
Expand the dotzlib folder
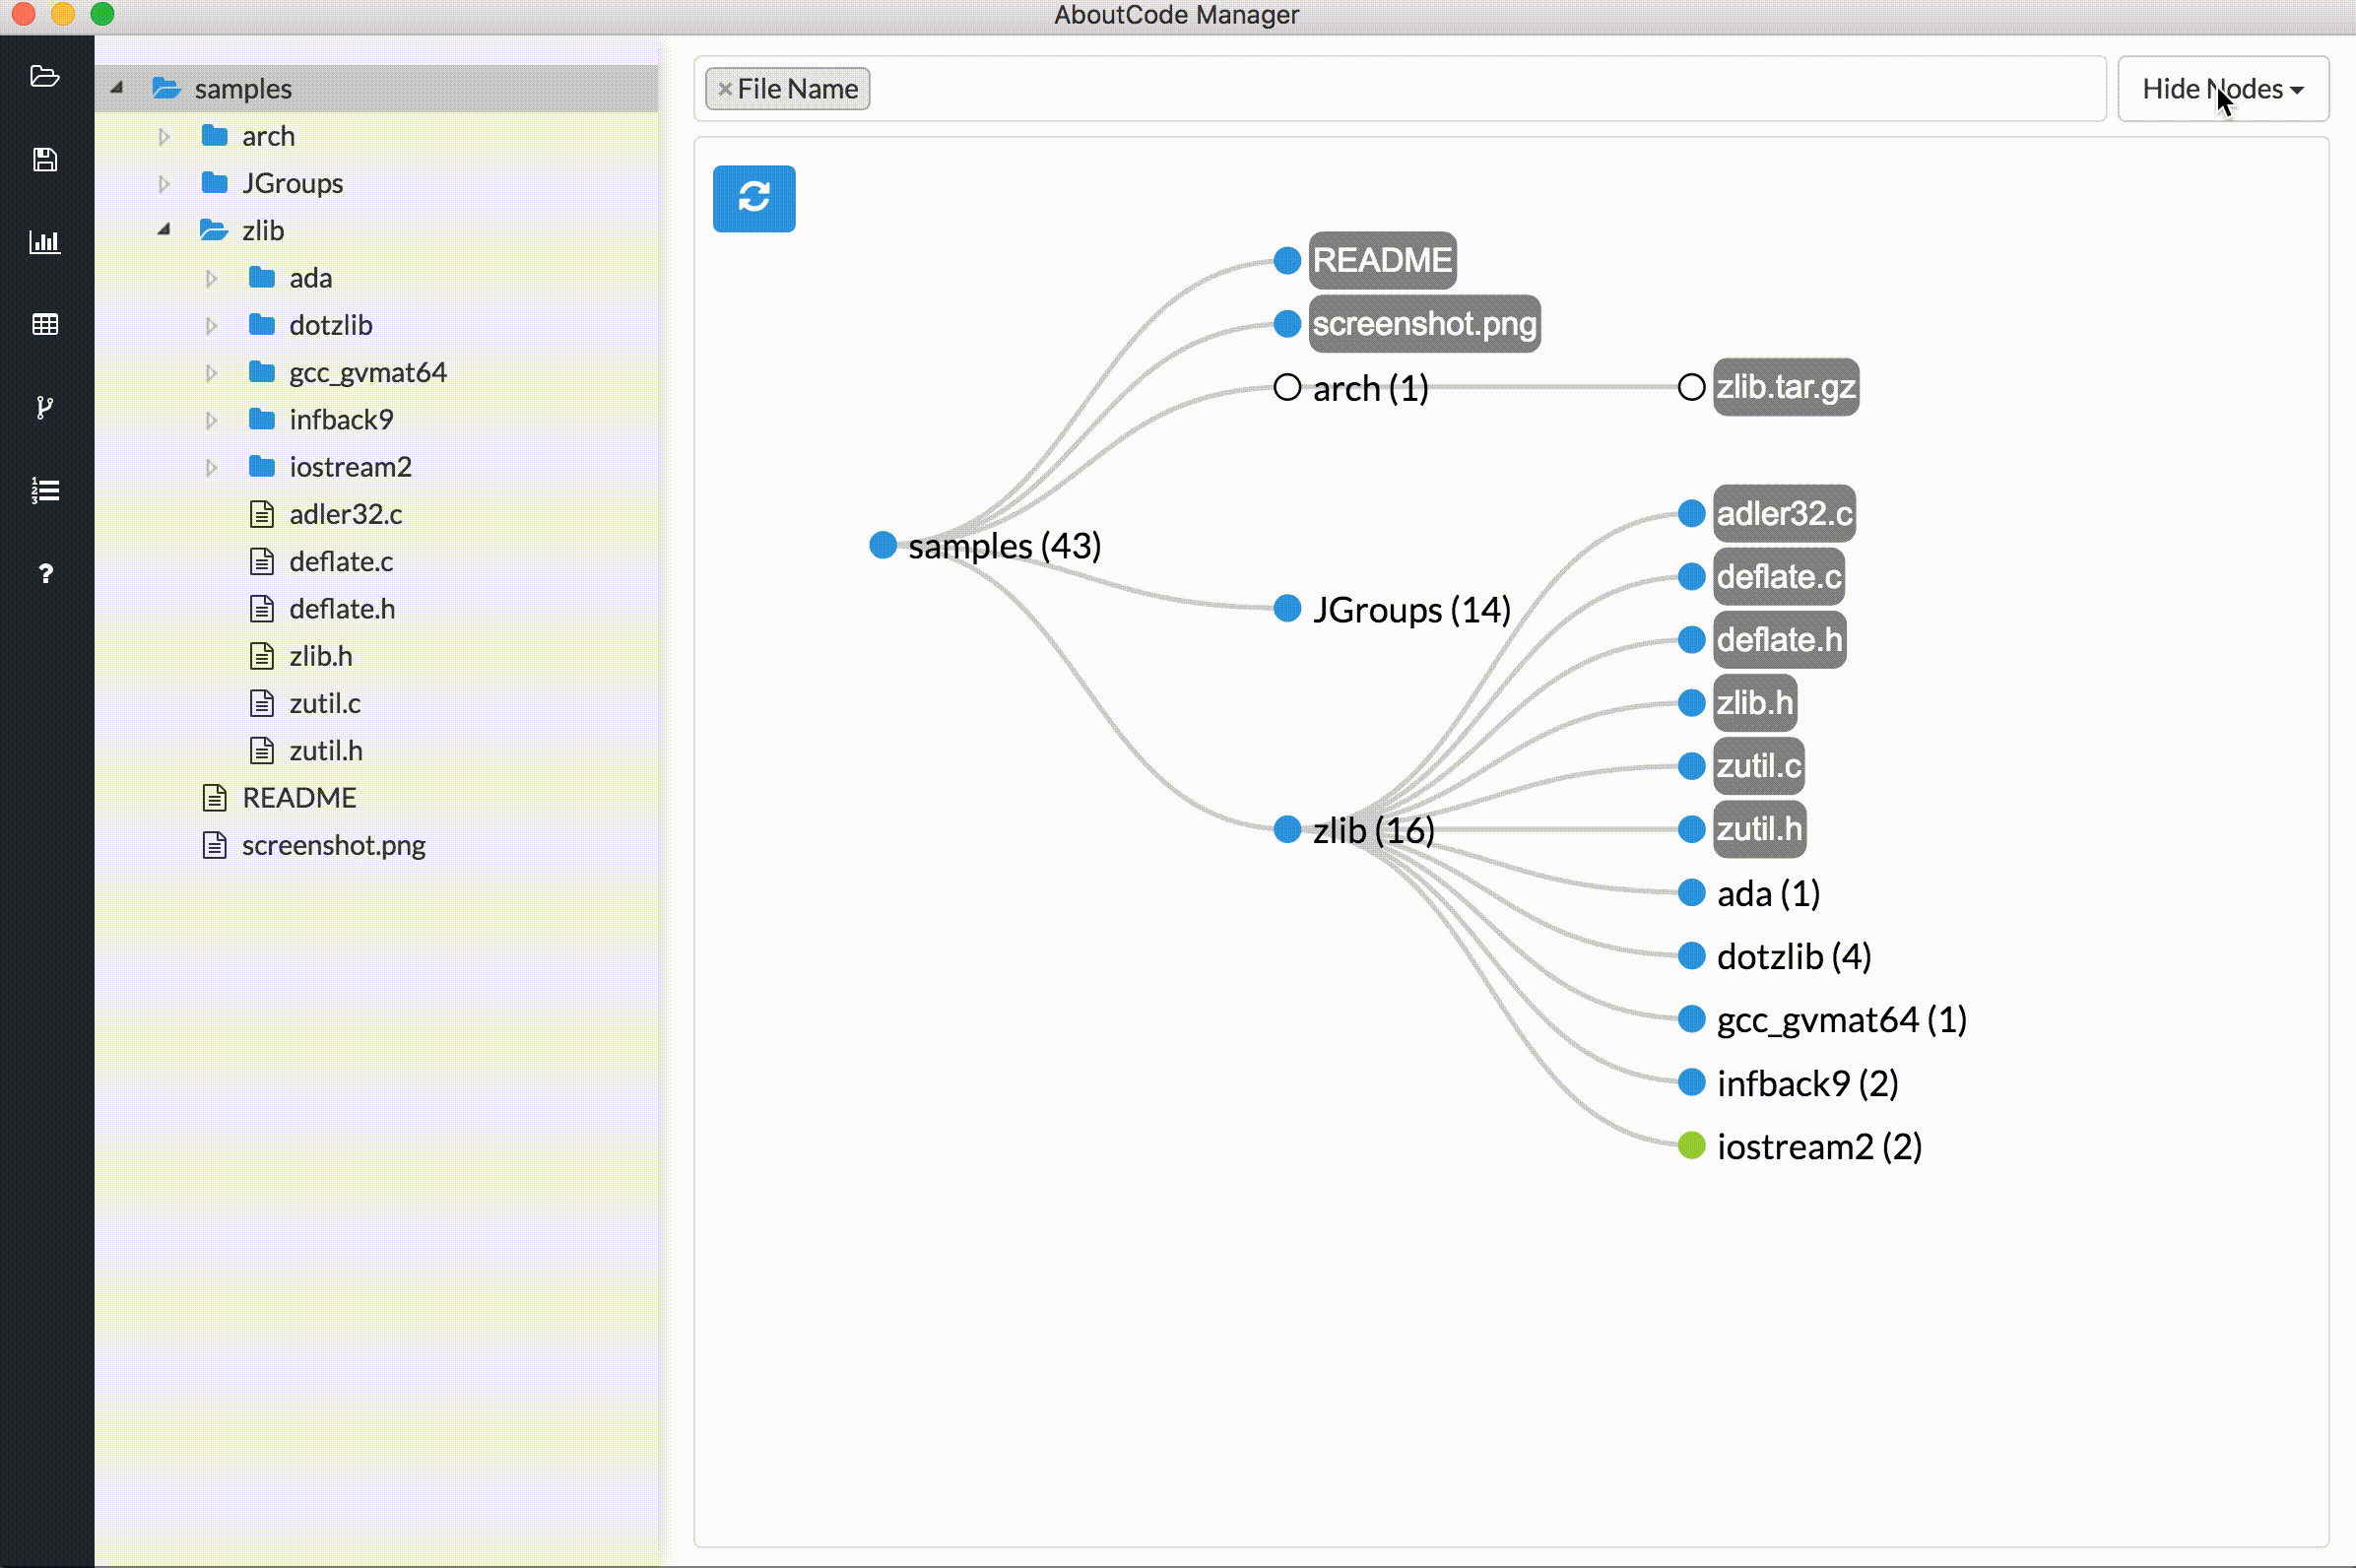[x=210, y=325]
